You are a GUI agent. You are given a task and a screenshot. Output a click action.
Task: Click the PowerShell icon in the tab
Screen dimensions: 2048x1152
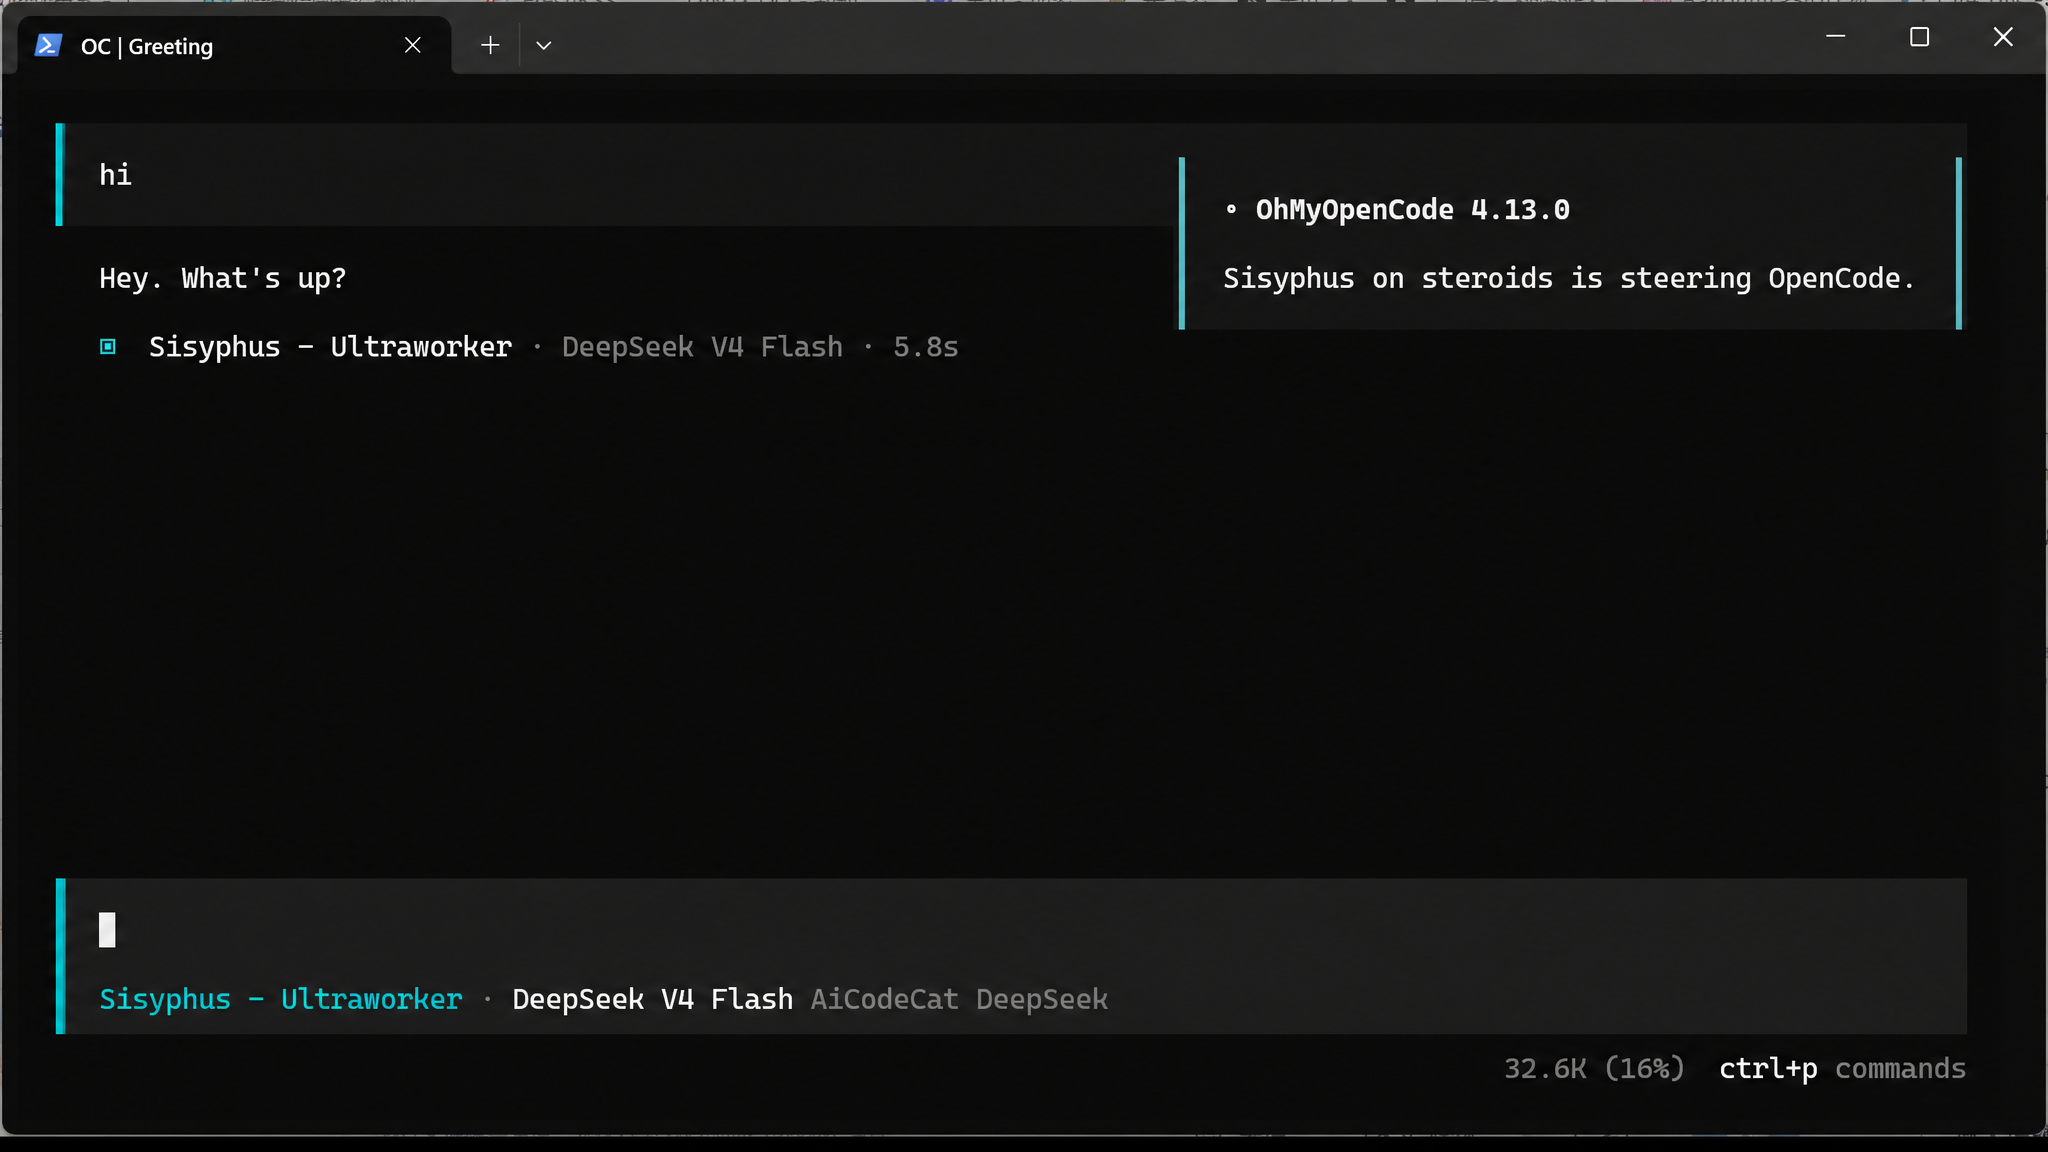click(x=48, y=46)
